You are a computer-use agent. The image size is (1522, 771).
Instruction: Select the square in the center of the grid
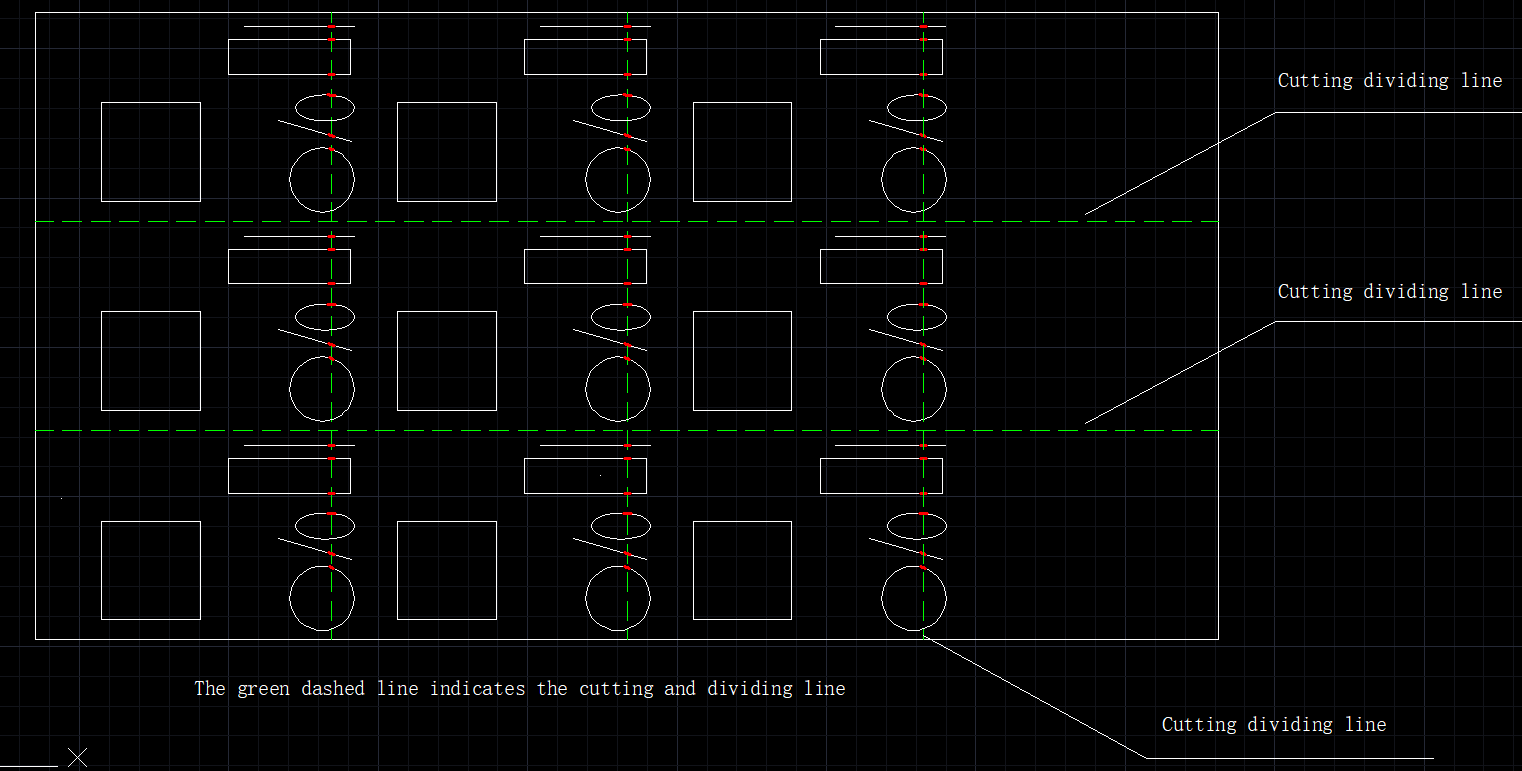[x=398, y=361]
